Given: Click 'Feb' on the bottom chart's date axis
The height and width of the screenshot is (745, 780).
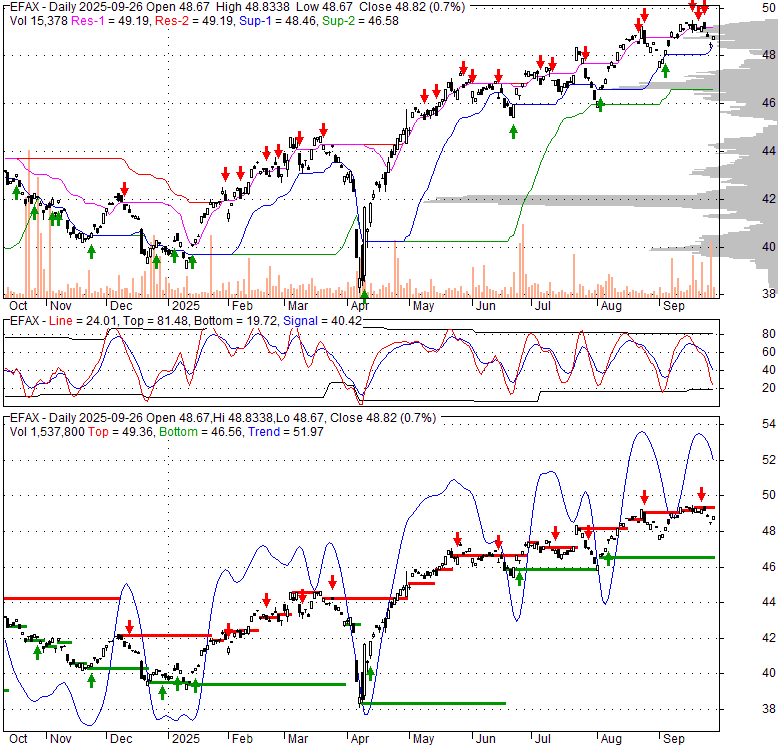Looking at the screenshot, I should pos(242,739).
